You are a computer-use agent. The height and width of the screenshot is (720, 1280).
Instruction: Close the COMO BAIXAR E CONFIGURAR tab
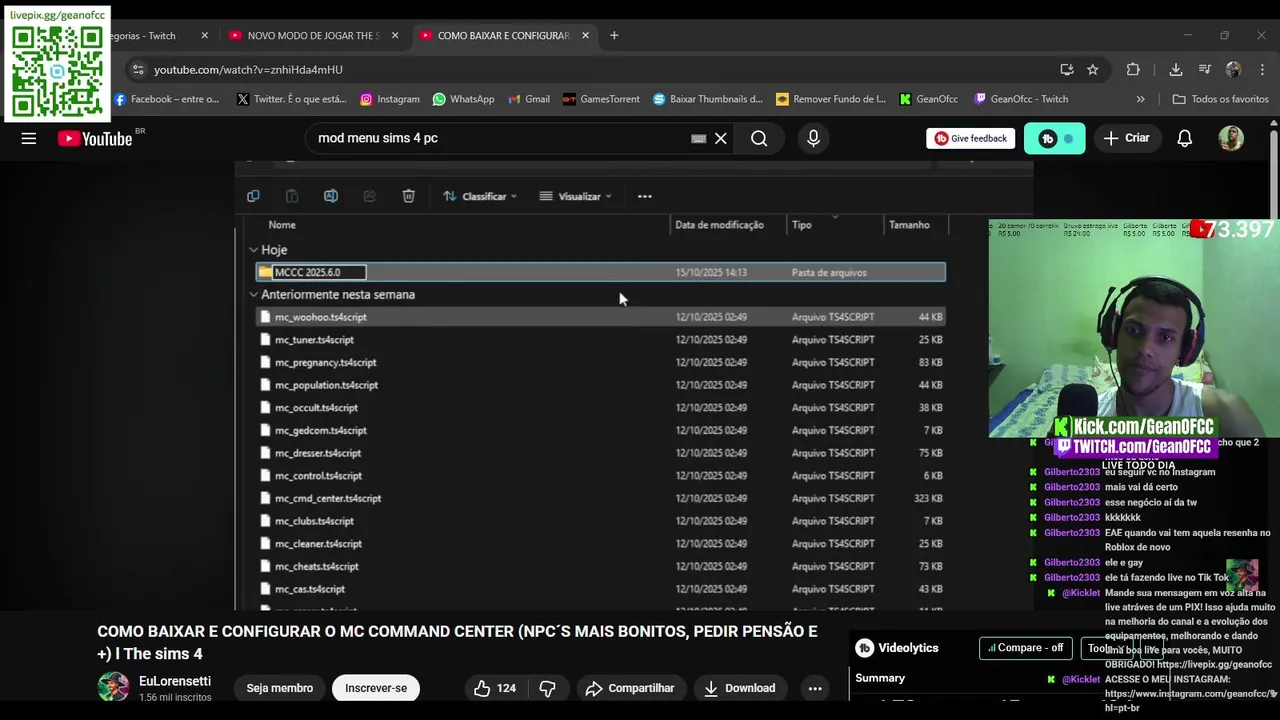[x=585, y=35]
